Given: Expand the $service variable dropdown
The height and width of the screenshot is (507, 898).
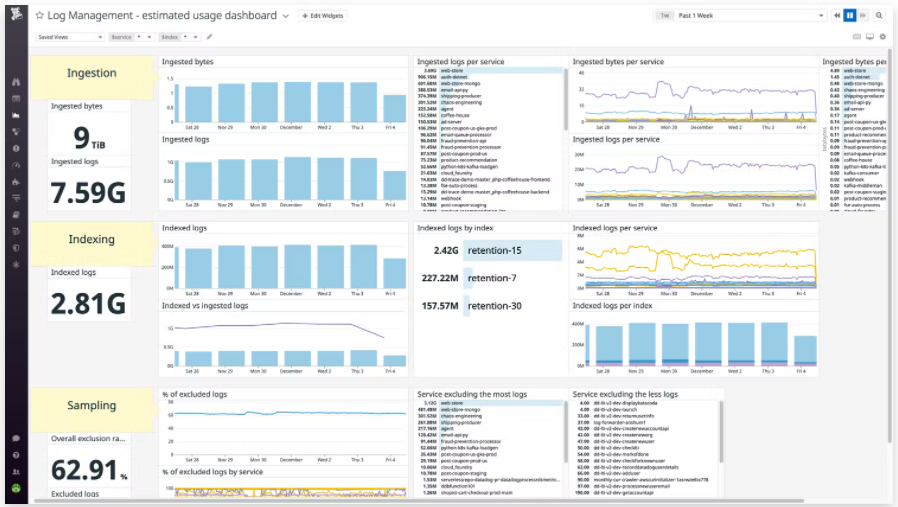Looking at the screenshot, I should click(132, 37).
